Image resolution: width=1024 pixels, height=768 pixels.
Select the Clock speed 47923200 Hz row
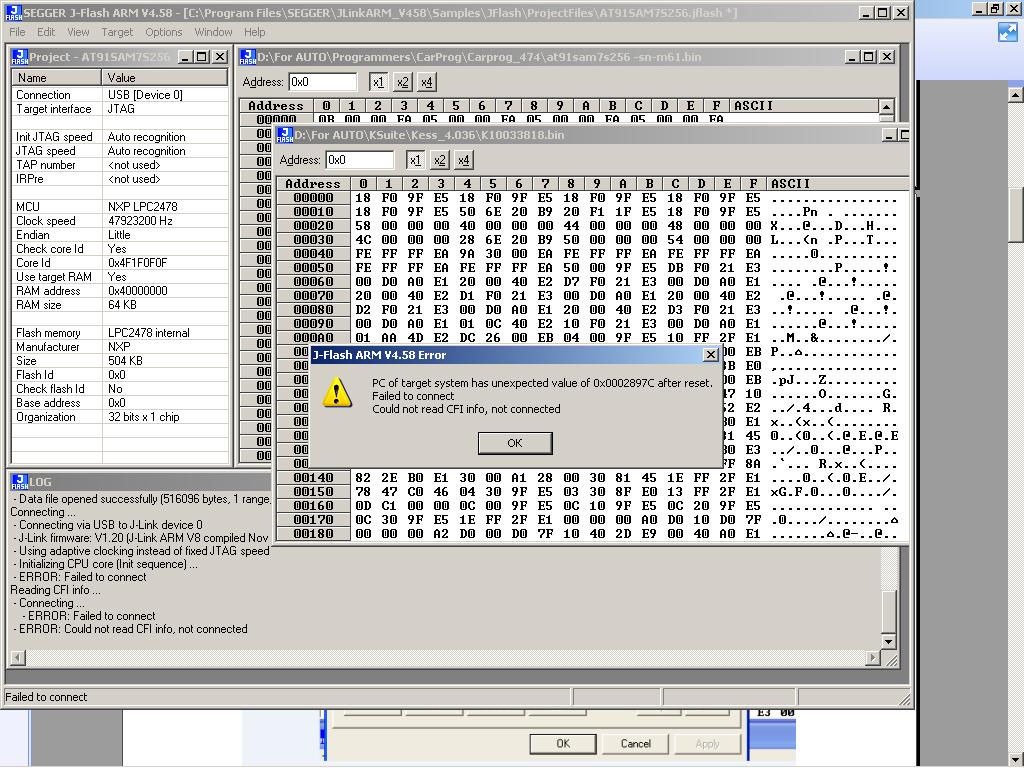120,221
